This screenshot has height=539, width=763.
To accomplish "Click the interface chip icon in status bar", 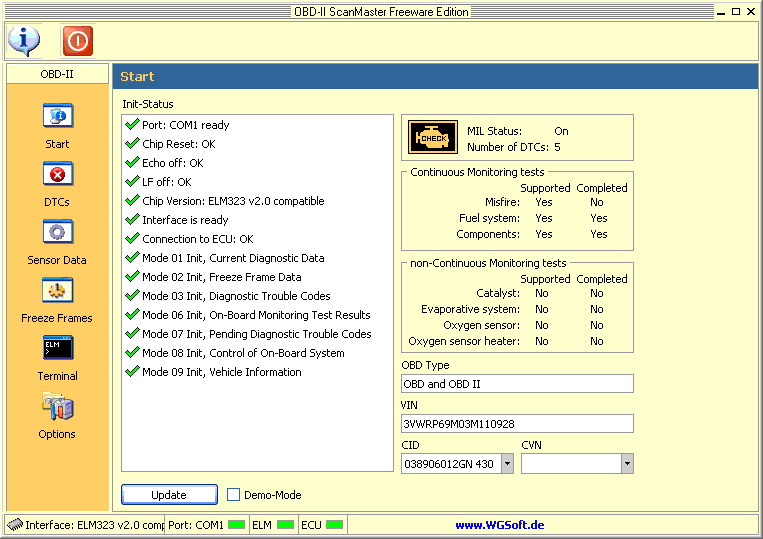I will [15, 524].
